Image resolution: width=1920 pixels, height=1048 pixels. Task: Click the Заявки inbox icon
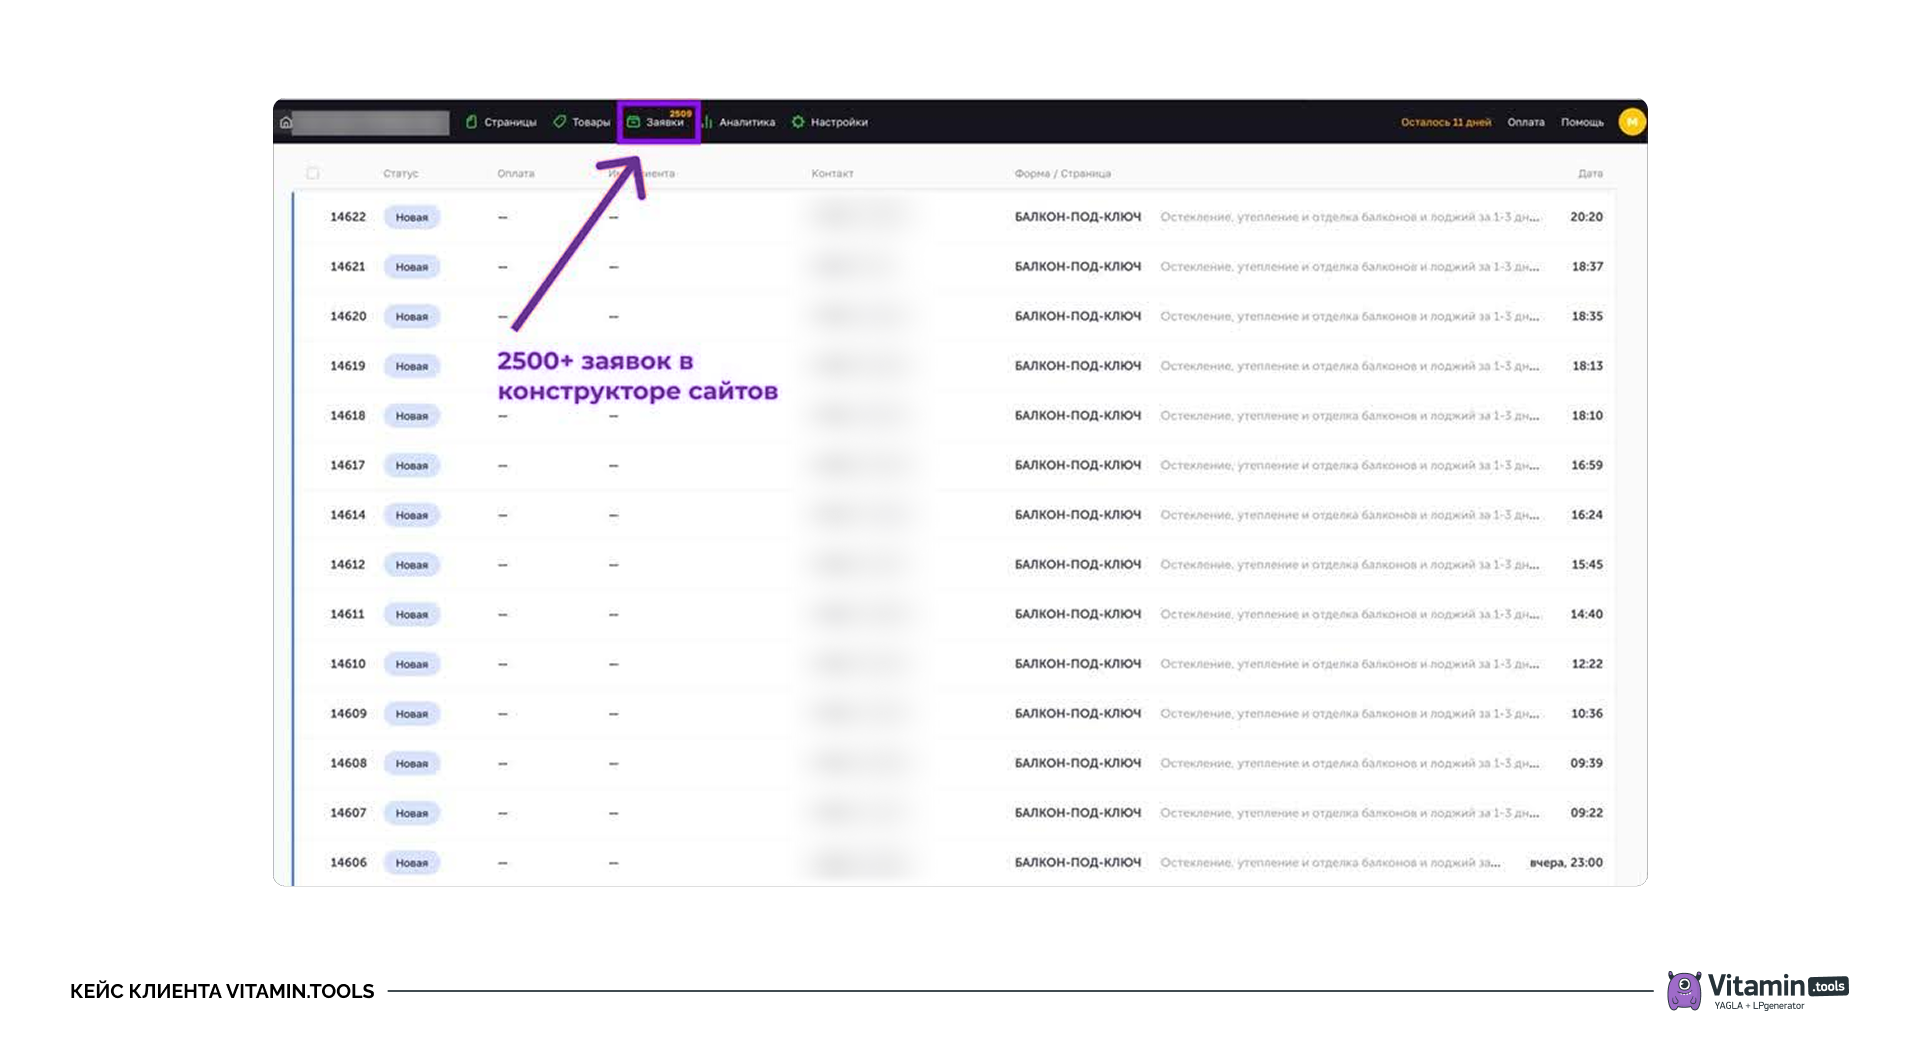[x=633, y=122]
